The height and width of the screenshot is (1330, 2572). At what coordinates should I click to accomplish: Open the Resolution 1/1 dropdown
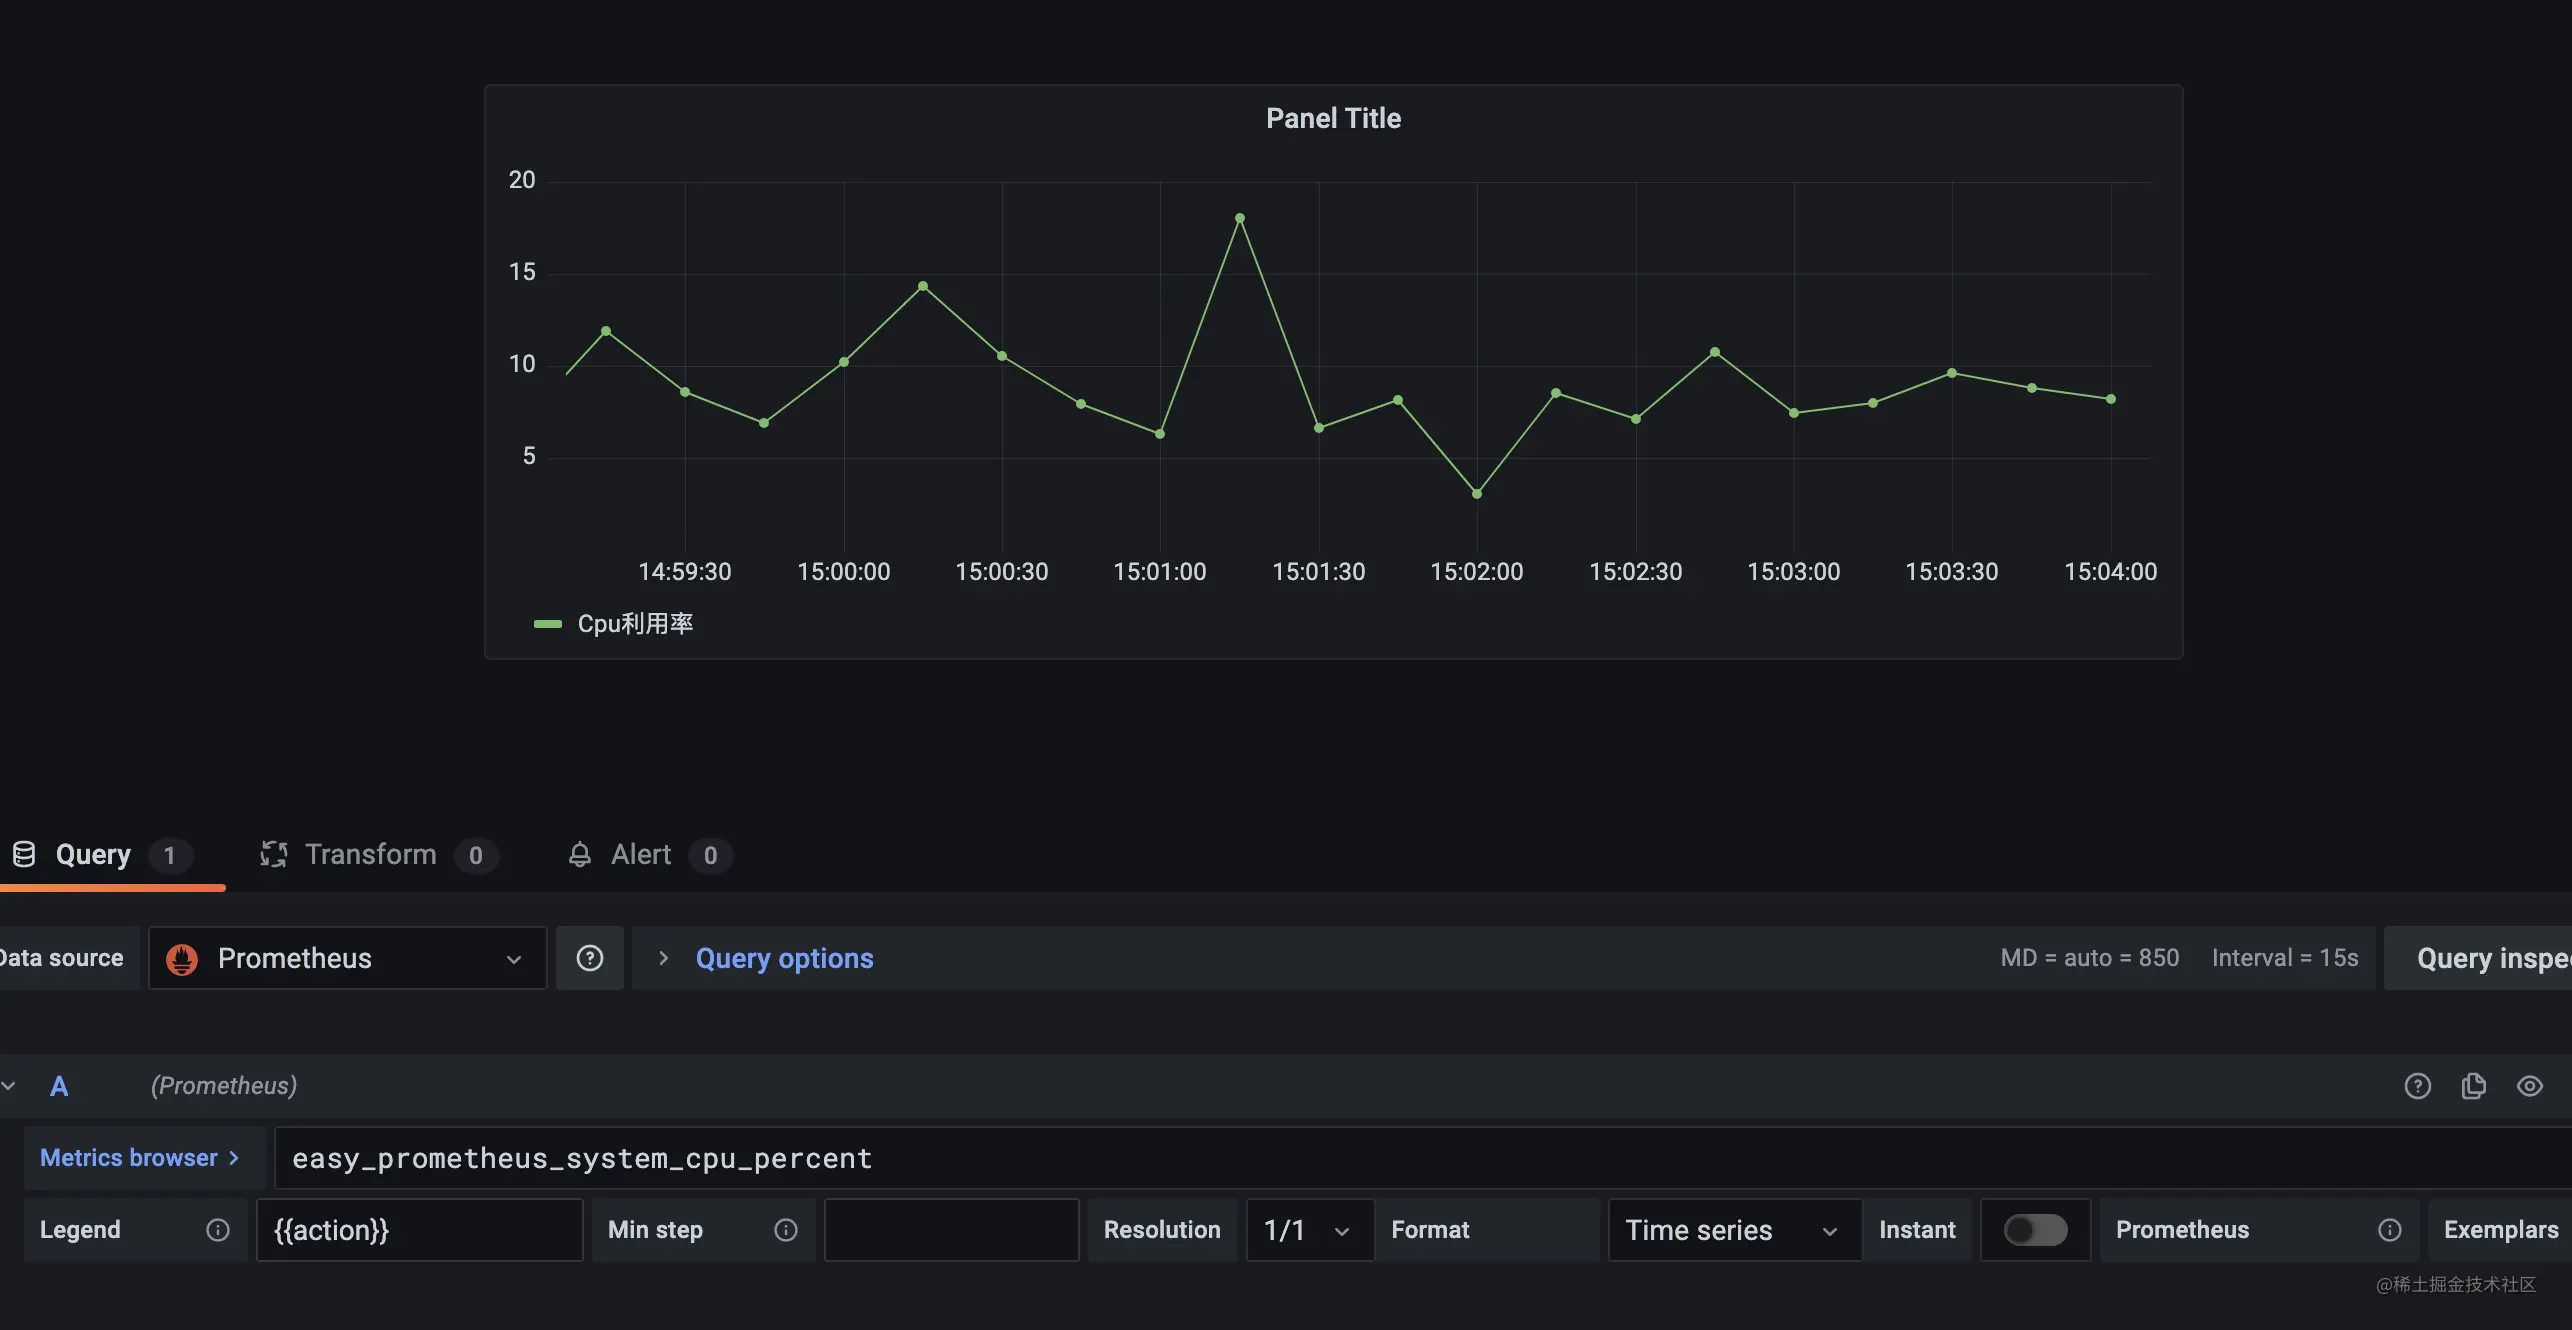click(1310, 1230)
